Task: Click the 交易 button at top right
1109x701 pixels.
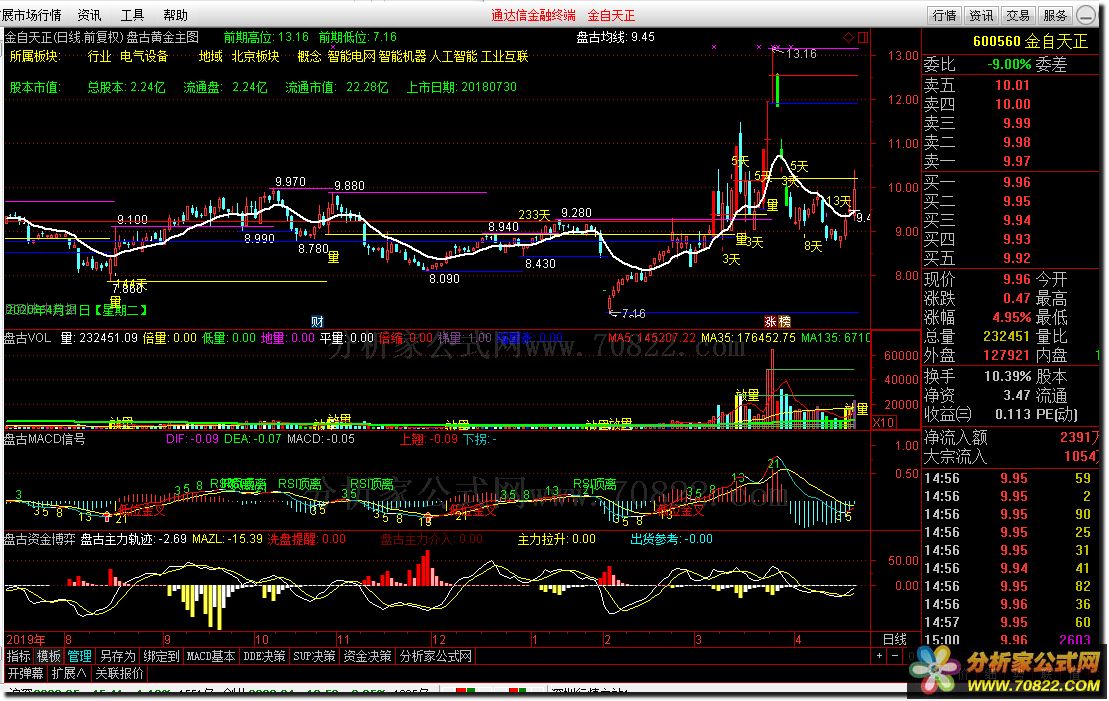Action: pos(1018,15)
